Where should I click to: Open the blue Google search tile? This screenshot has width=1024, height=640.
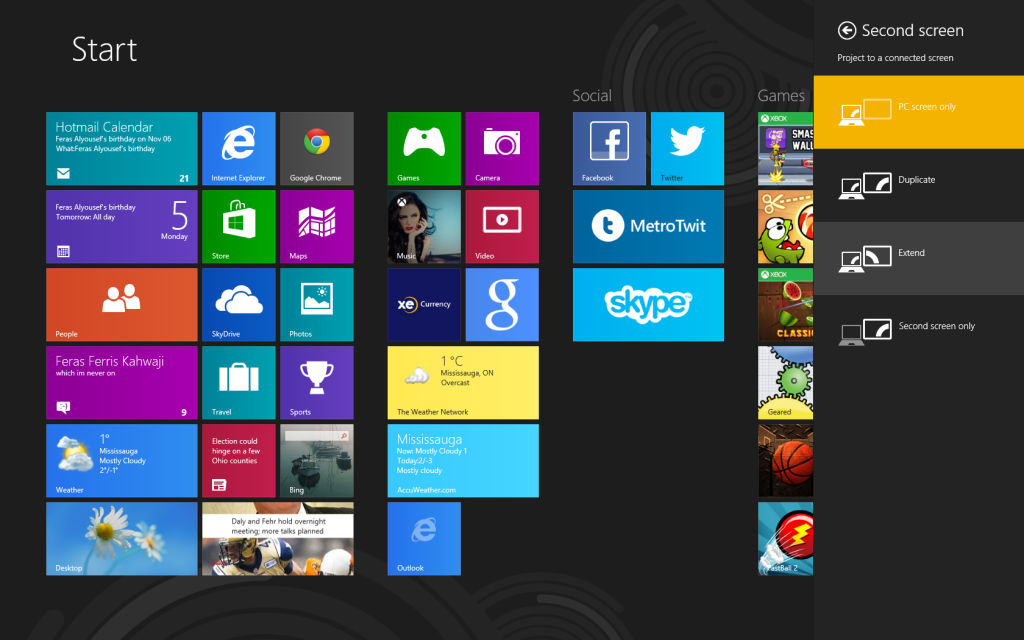click(502, 304)
